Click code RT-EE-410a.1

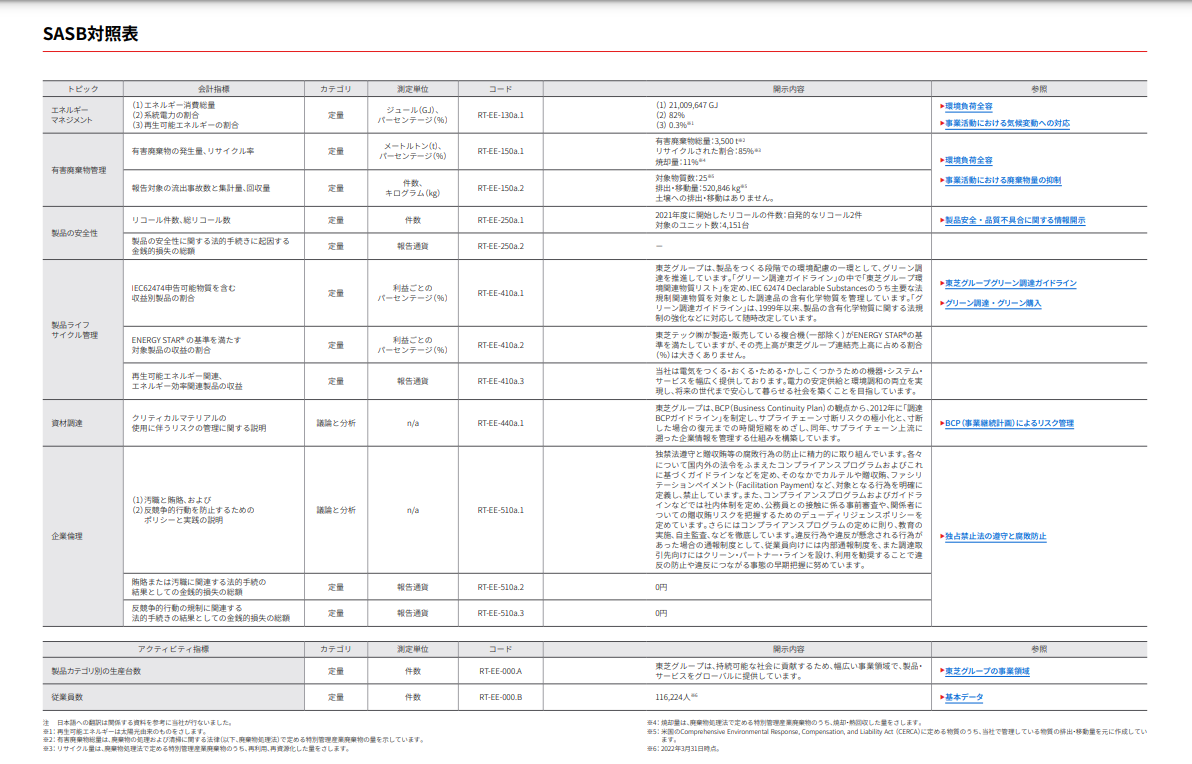(500, 293)
